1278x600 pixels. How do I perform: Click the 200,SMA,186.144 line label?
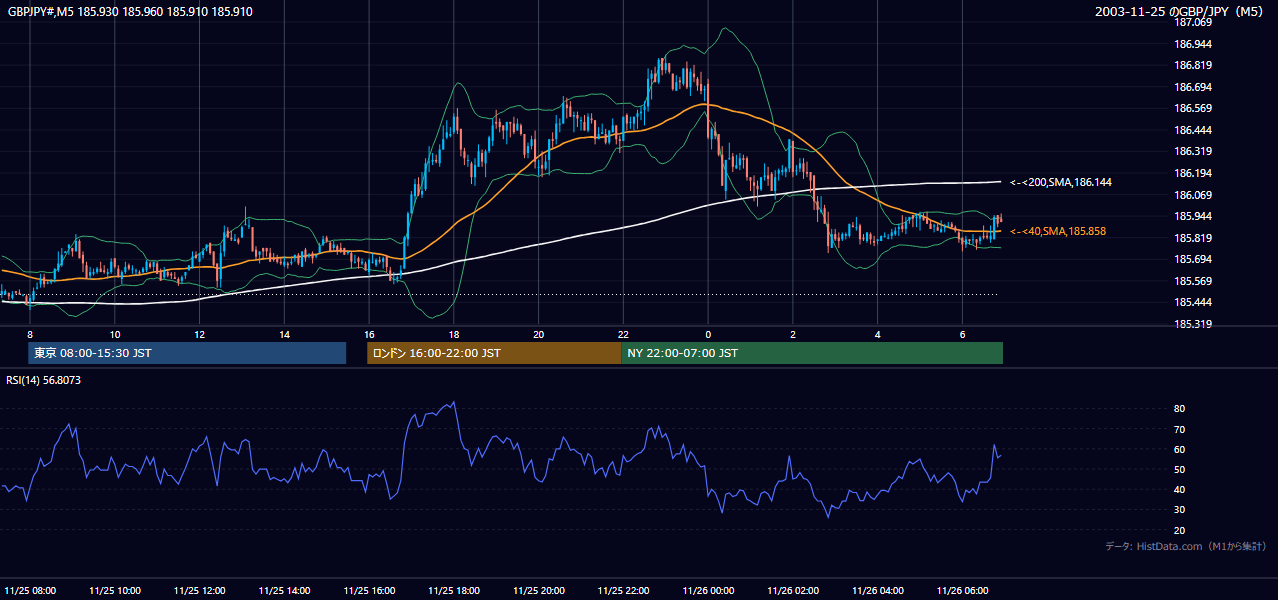pyautogui.click(x=1061, y=182)
